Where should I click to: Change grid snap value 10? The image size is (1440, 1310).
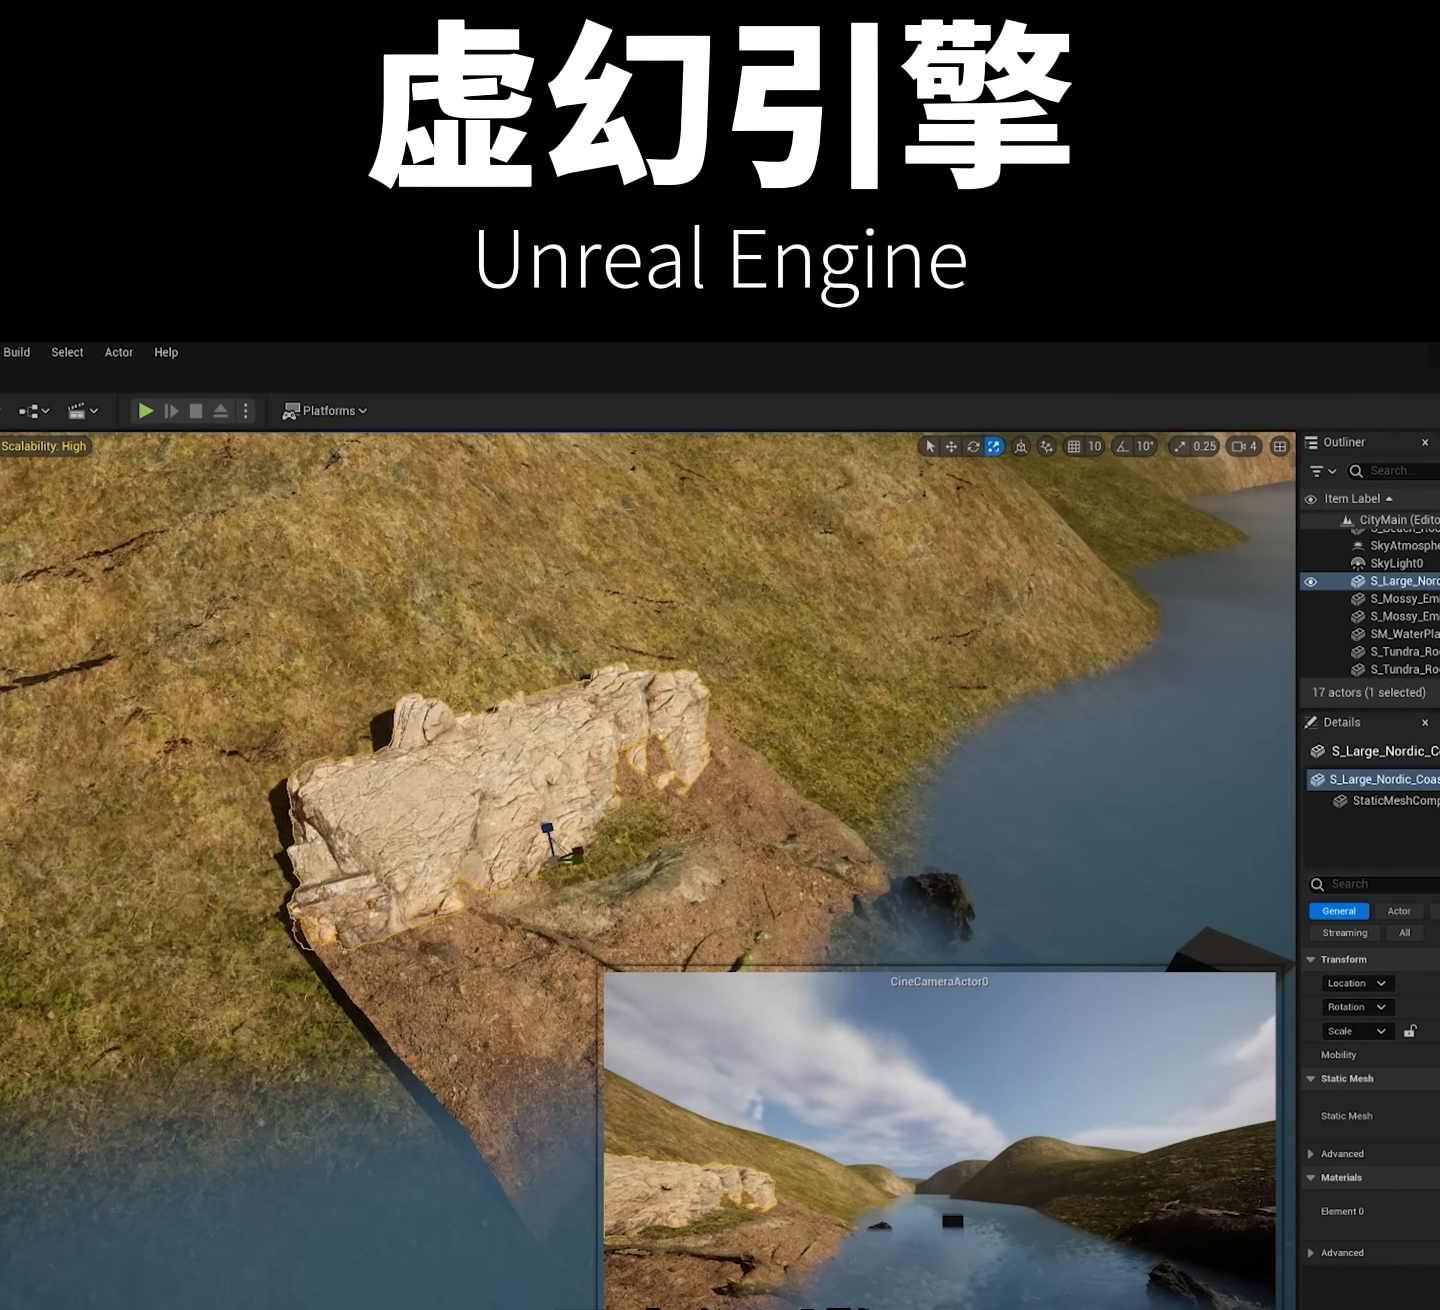[1095, 447]
